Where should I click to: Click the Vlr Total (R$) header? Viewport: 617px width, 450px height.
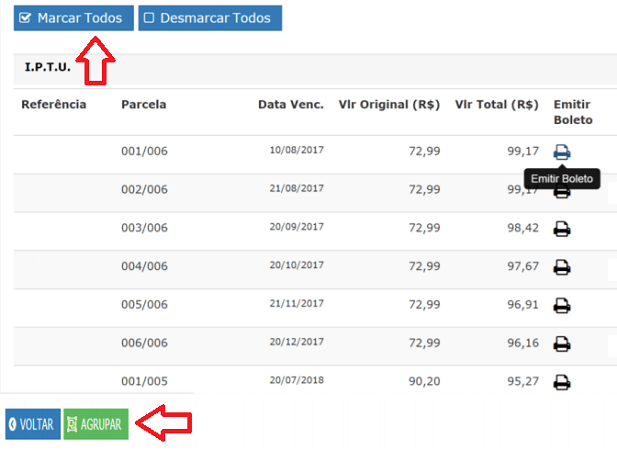(496, 104)
